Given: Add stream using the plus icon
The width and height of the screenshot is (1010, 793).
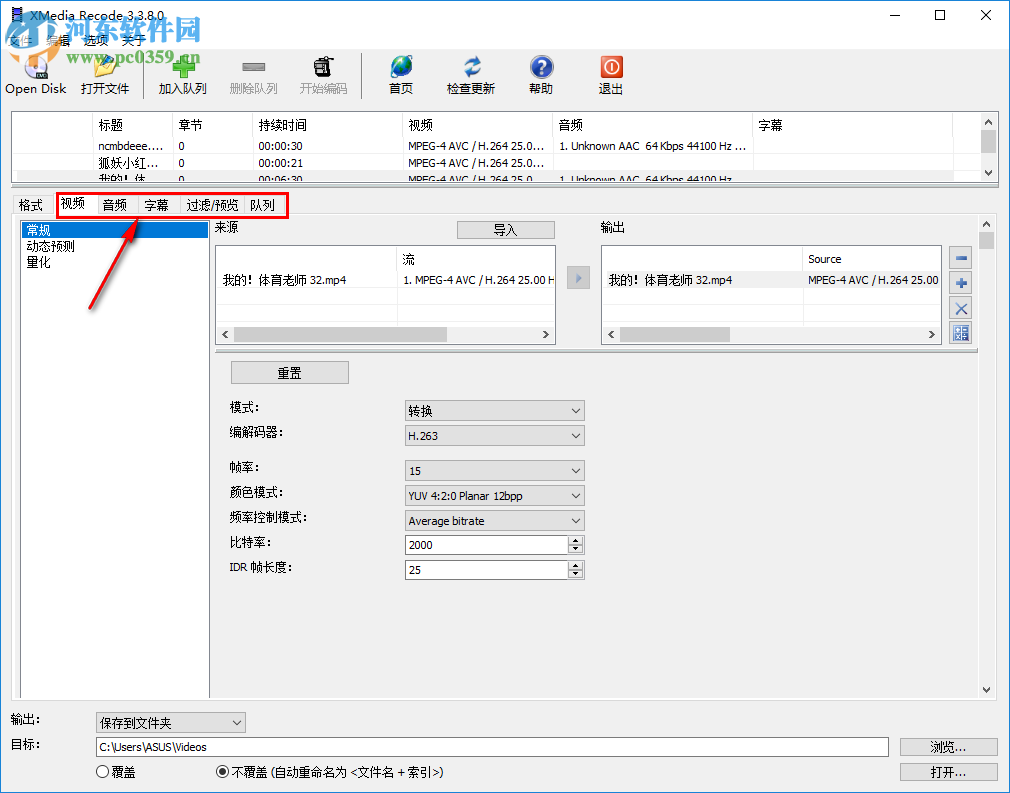Looking at the screenshot, I should [x=960, y=282].
